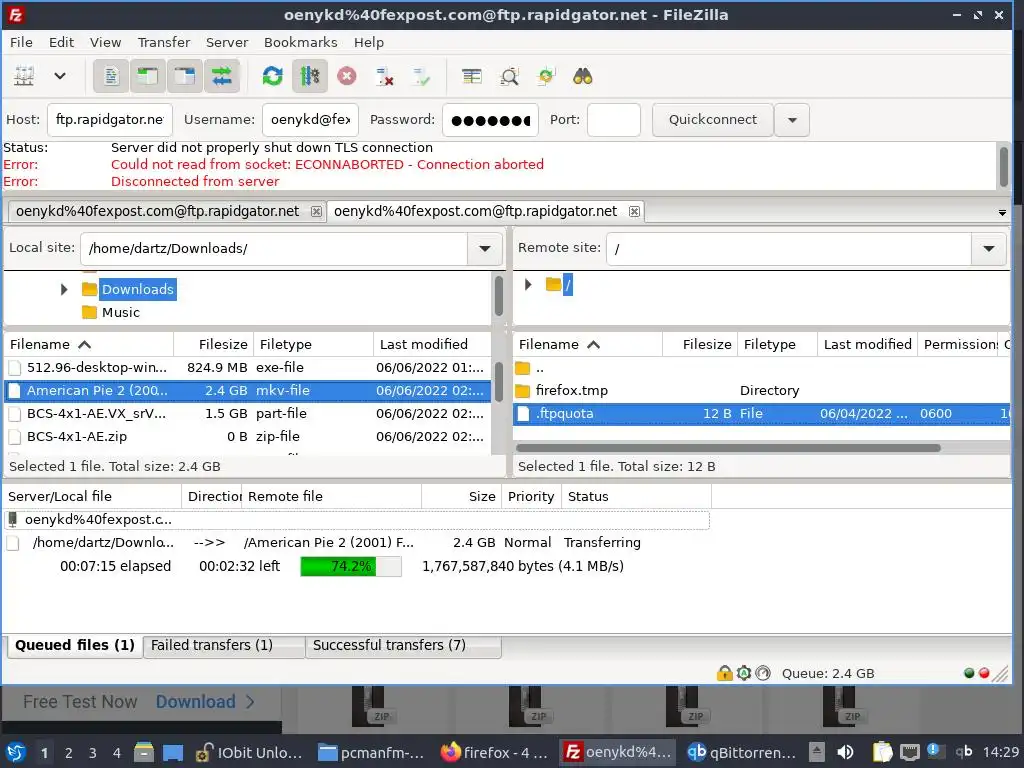Screen dimensions: 1024x768
Task: Sort local files by Last modified header
Action: (432, 344)
